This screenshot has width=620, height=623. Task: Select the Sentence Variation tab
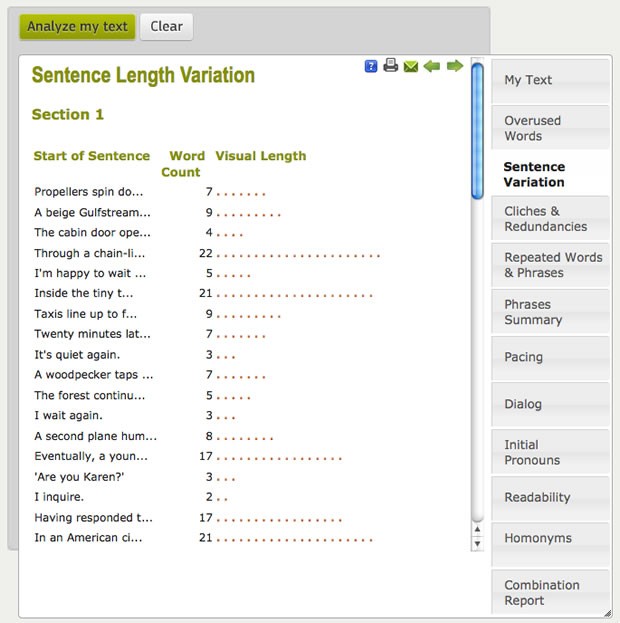click(550, 174)
